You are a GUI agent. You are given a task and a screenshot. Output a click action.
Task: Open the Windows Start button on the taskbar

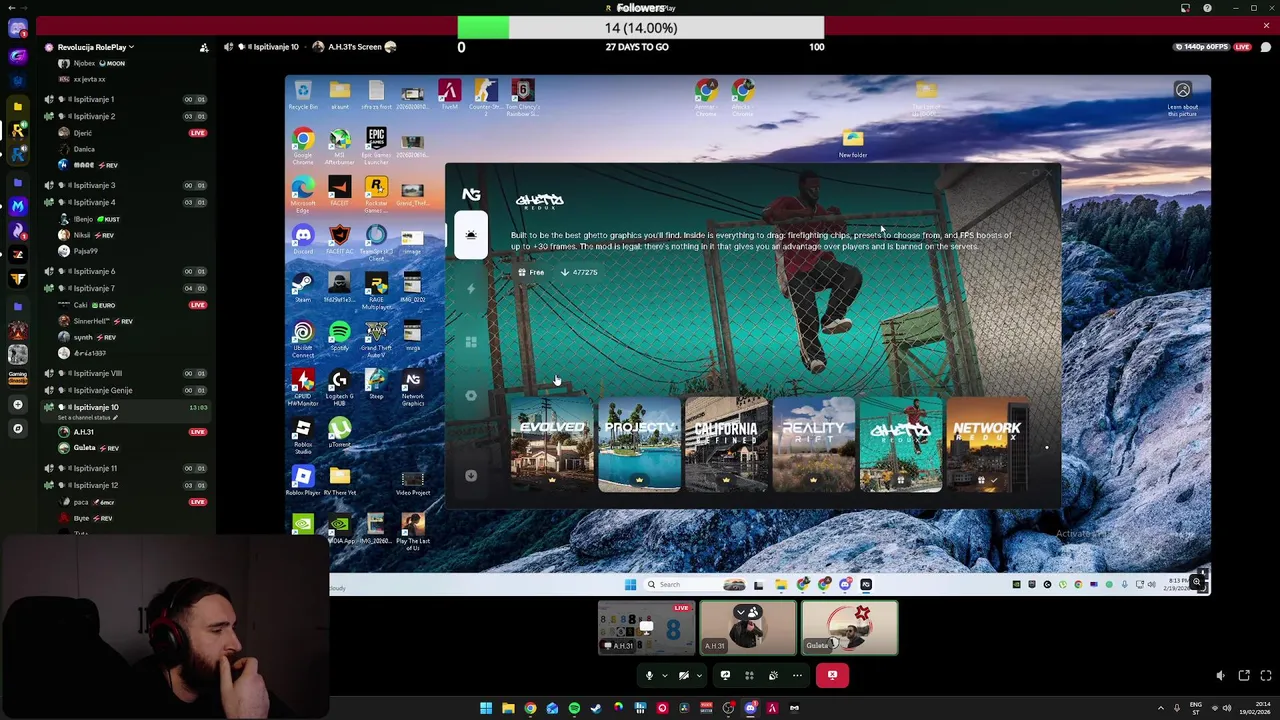(486, 708)
